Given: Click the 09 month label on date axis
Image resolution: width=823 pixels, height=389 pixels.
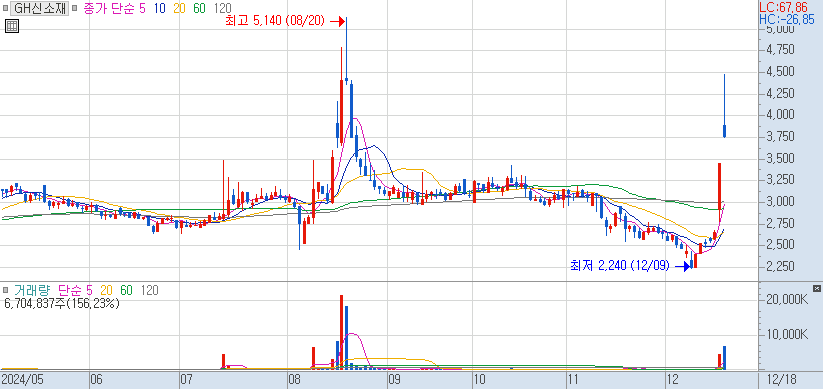Looking at the screenshot, I should [x=394, y=379].
